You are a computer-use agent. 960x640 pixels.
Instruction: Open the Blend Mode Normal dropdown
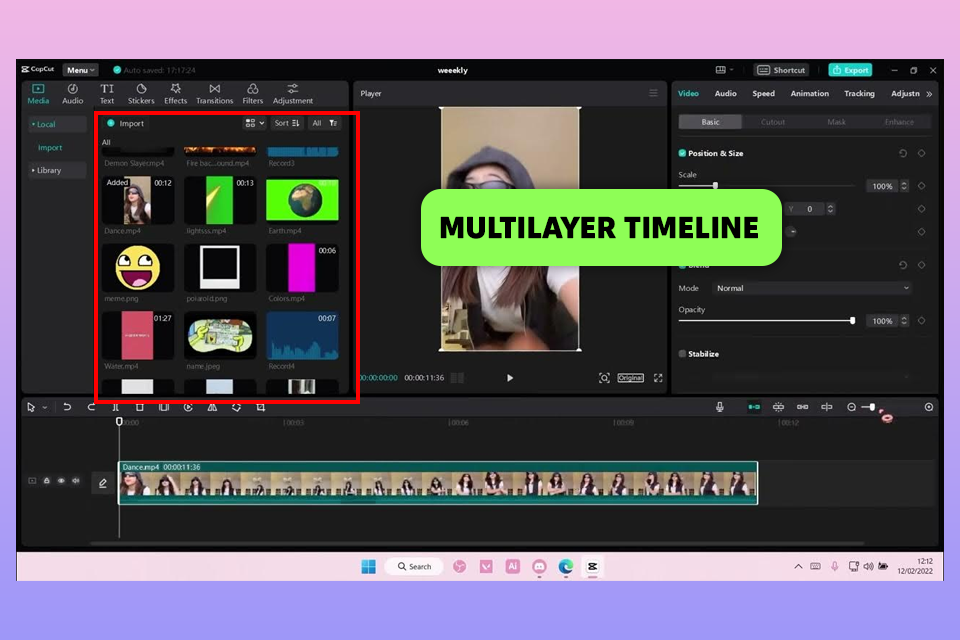pyautogui.click(x=812, y=288)
